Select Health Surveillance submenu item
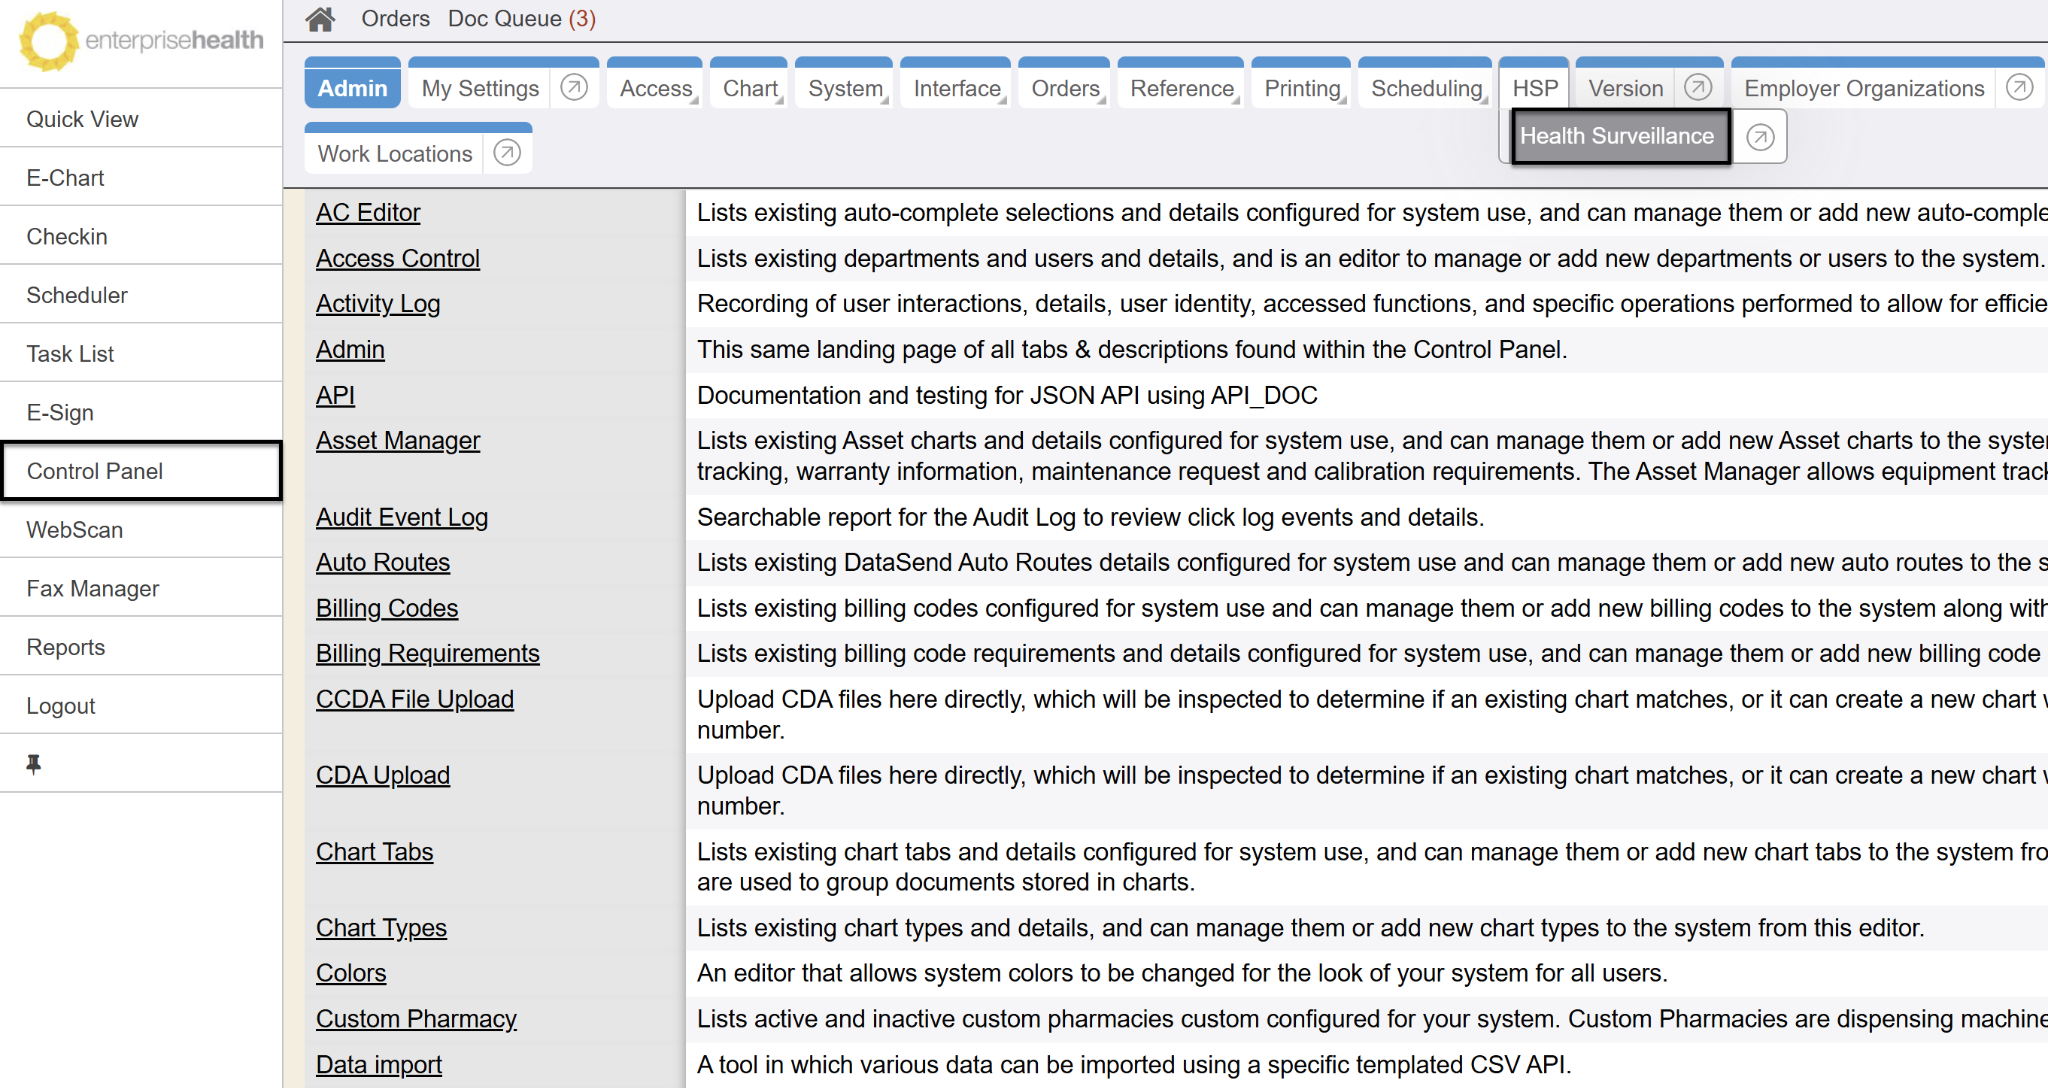This screenshot has height=1088, width=2048. click(x=1617, y=137)
